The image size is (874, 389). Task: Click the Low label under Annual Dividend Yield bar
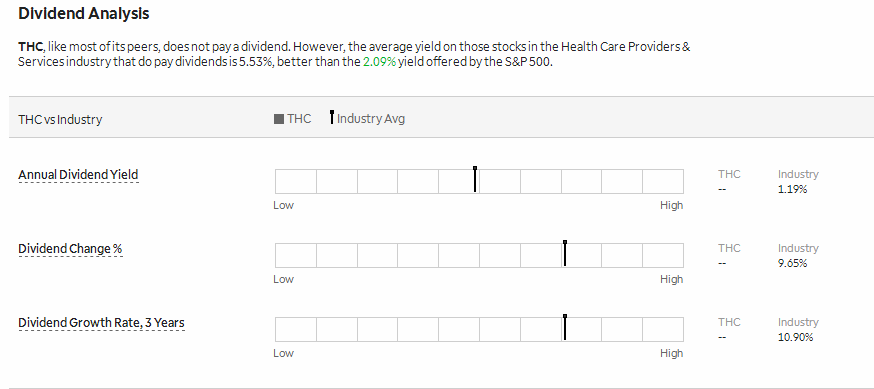click(283, 205)
